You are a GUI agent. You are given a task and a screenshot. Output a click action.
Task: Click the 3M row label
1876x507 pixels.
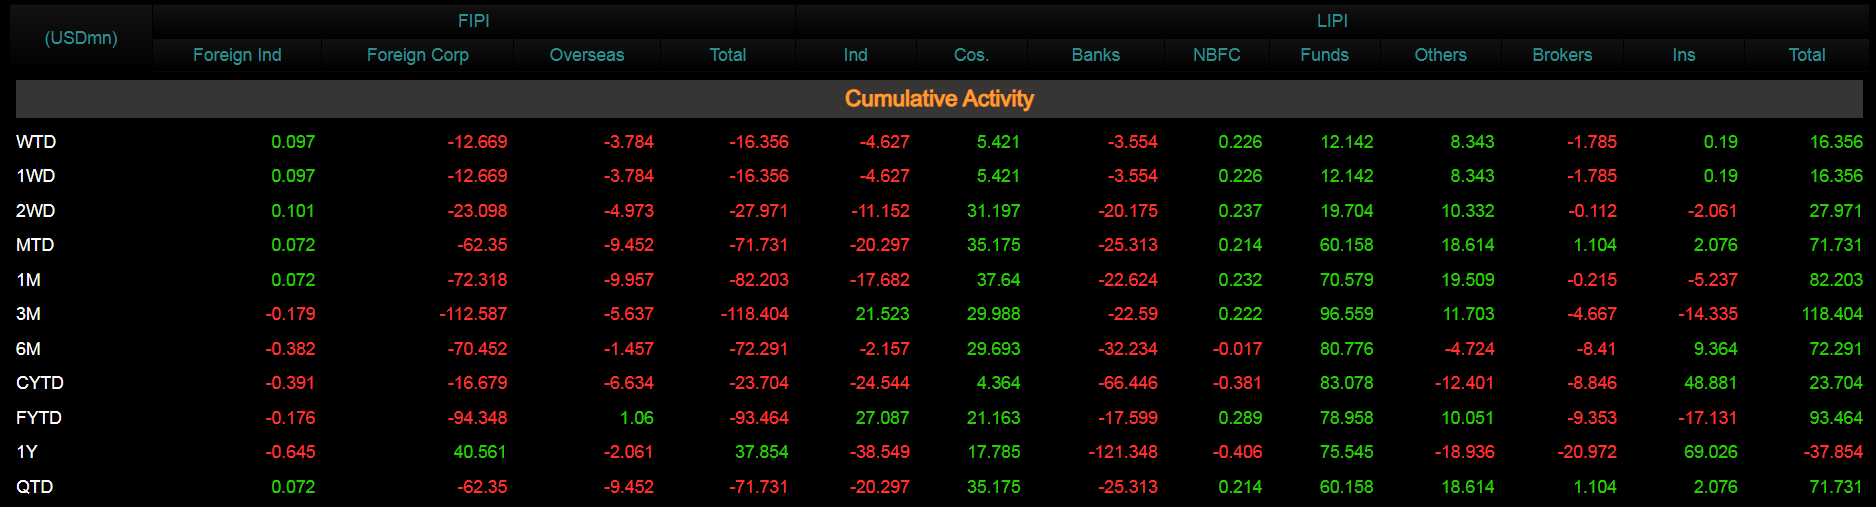[28, 314]
